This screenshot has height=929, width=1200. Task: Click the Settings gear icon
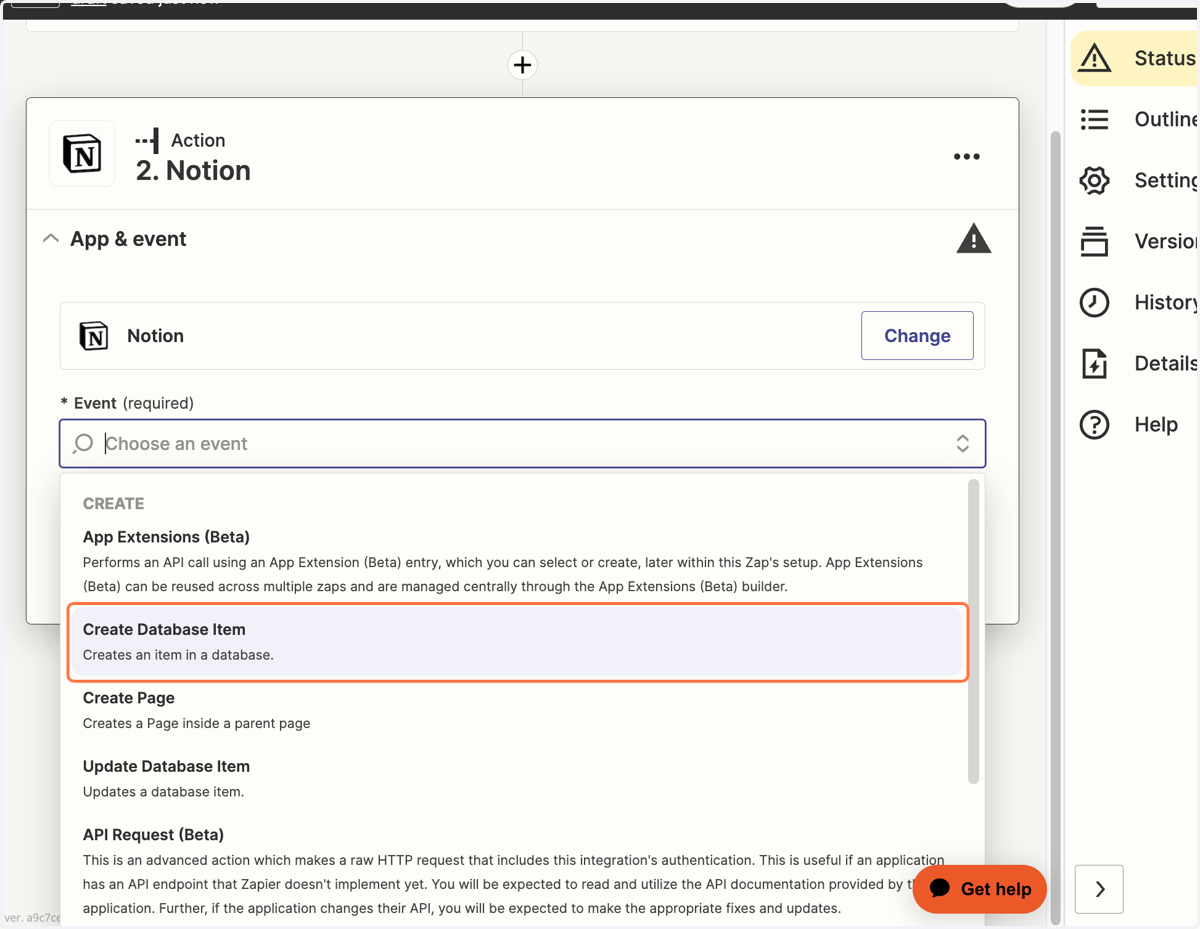point(1095,180)
